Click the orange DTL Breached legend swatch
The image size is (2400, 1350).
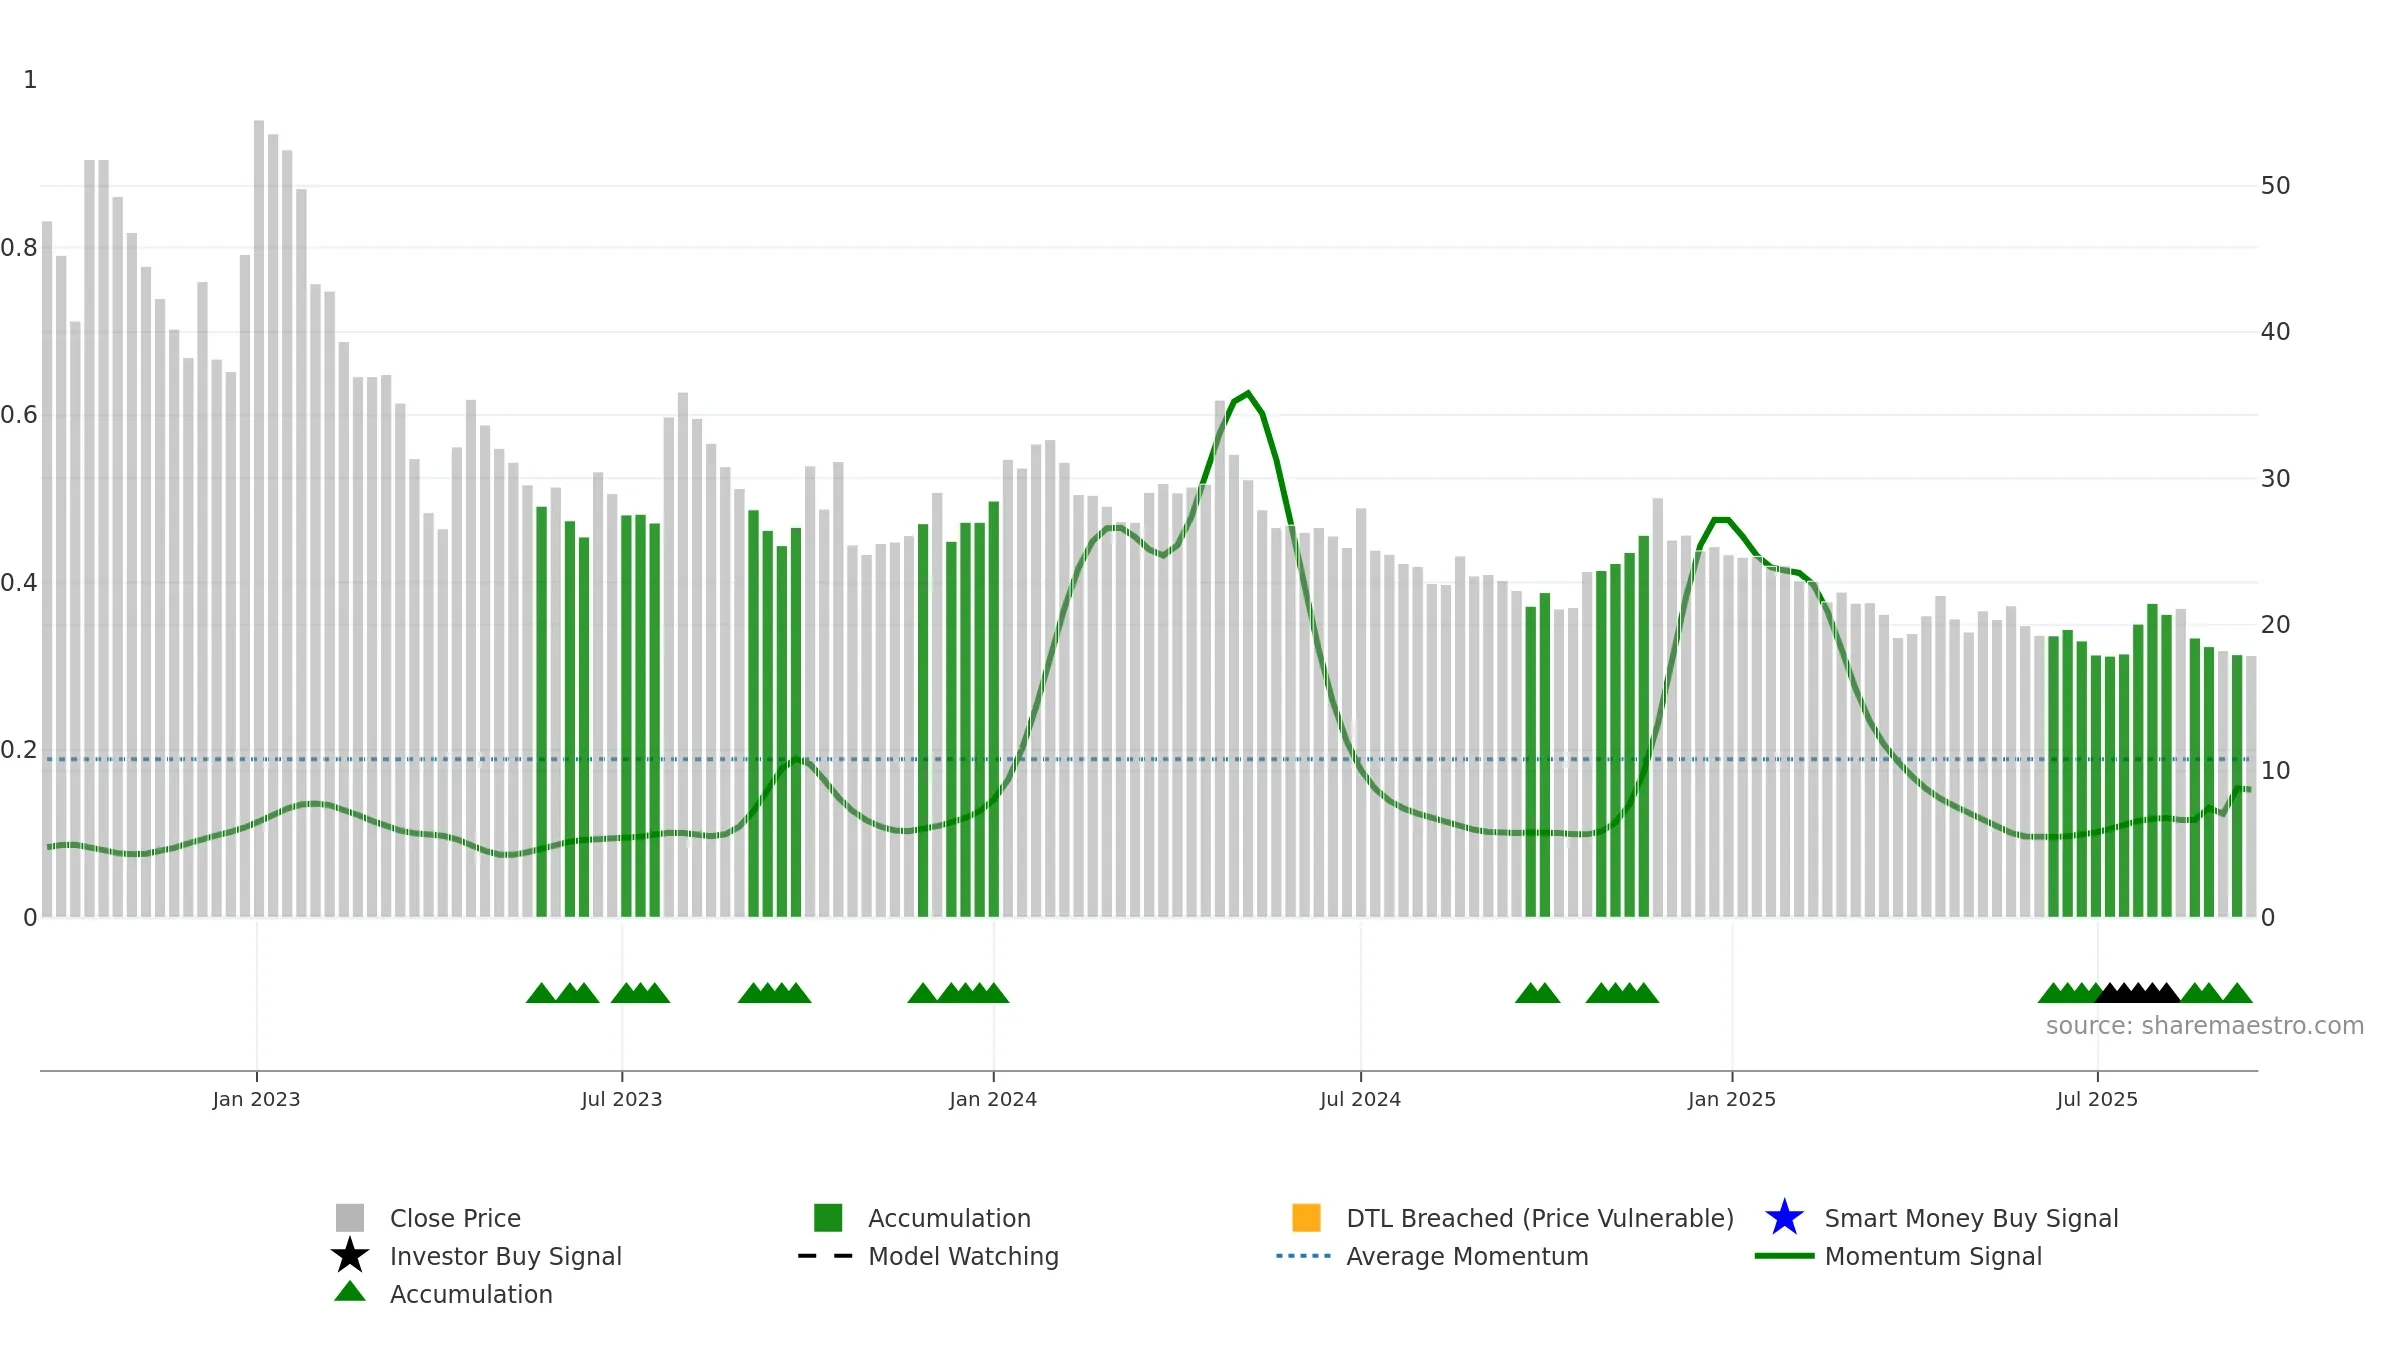point(1306,1217)
